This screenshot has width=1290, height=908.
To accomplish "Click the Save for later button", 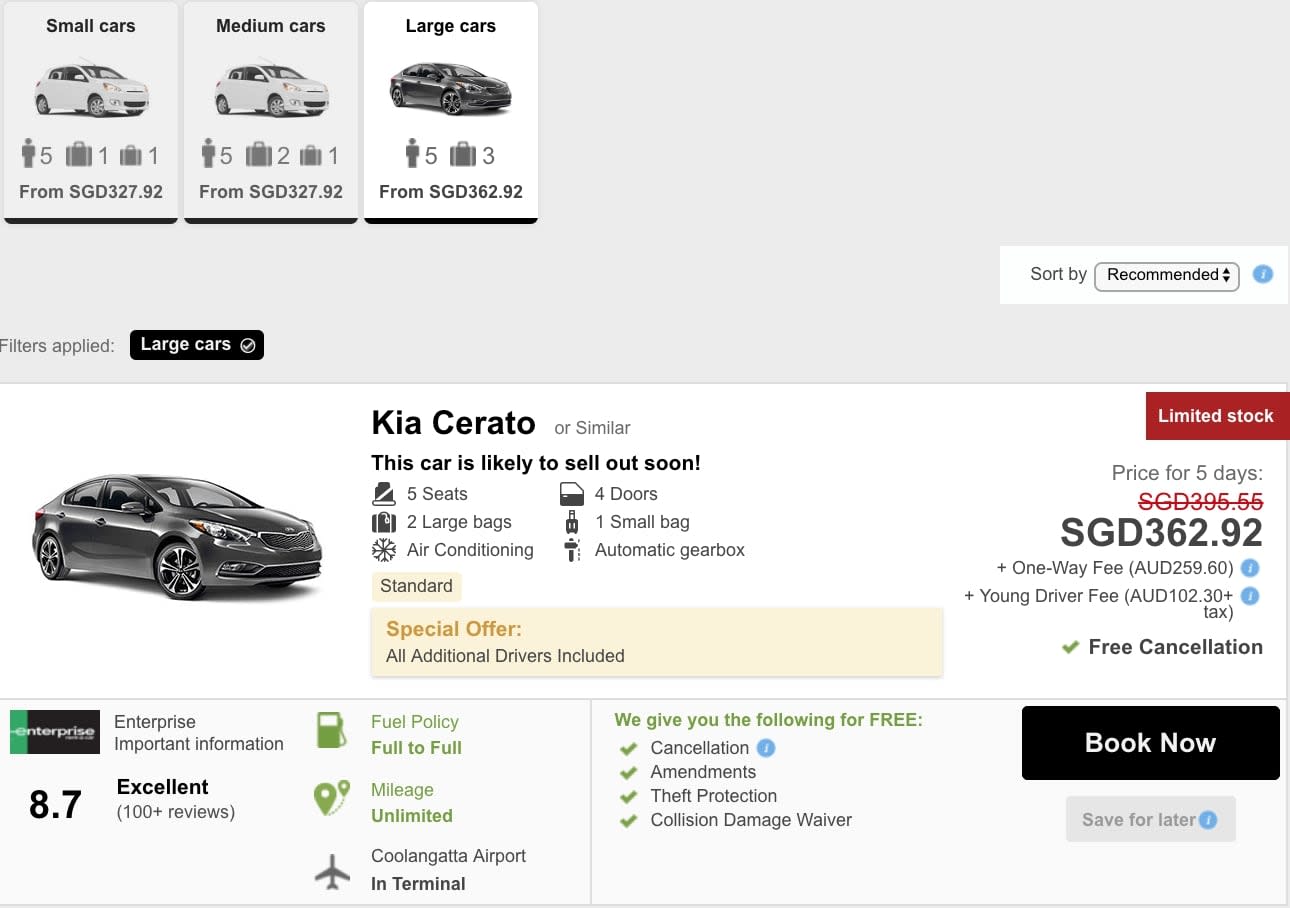I will pos(1151,819).
